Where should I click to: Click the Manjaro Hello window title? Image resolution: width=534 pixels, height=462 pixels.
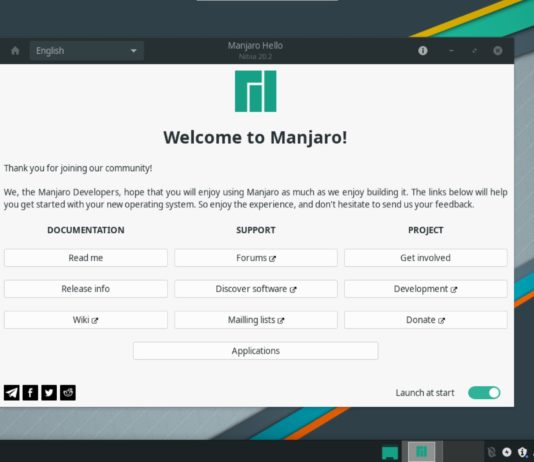click(x=255, y=46)
